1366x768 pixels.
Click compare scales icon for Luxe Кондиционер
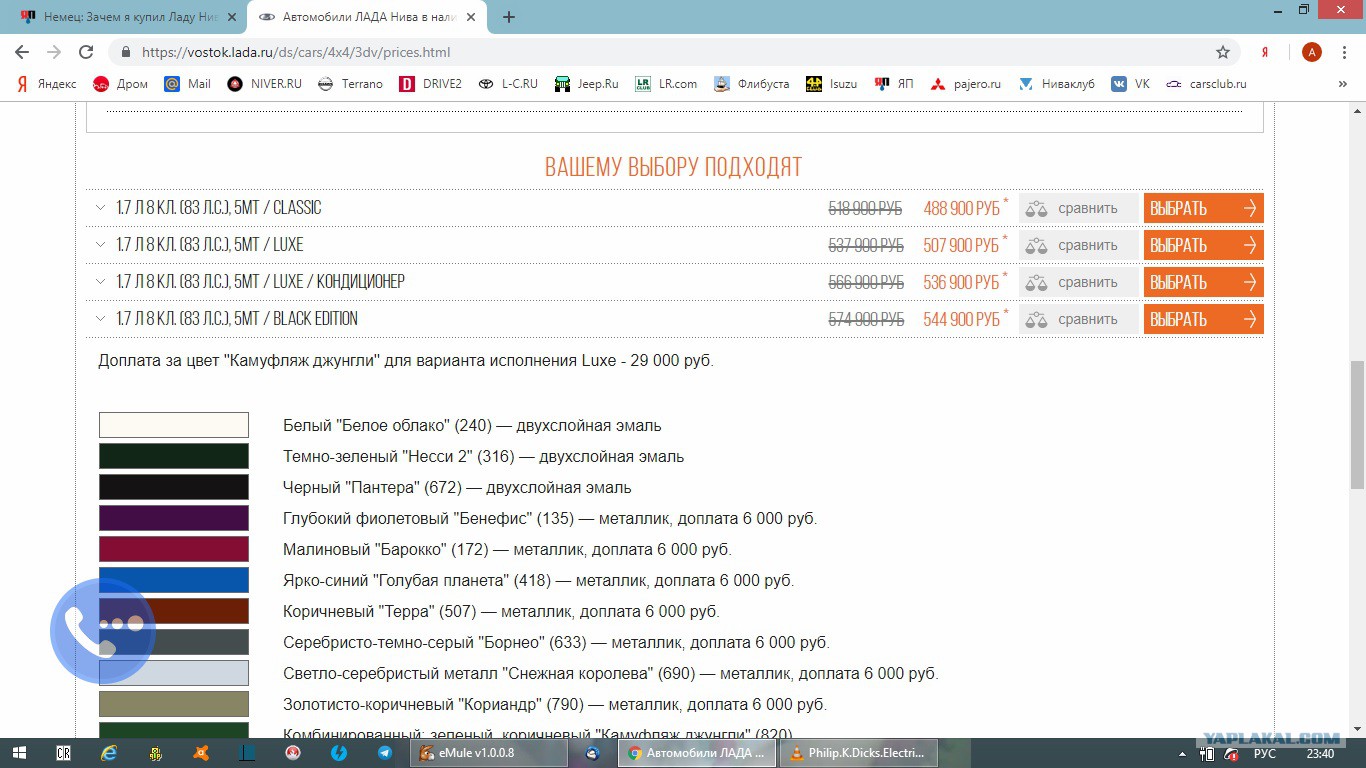pyautogui.click(x=1036, y=282)
